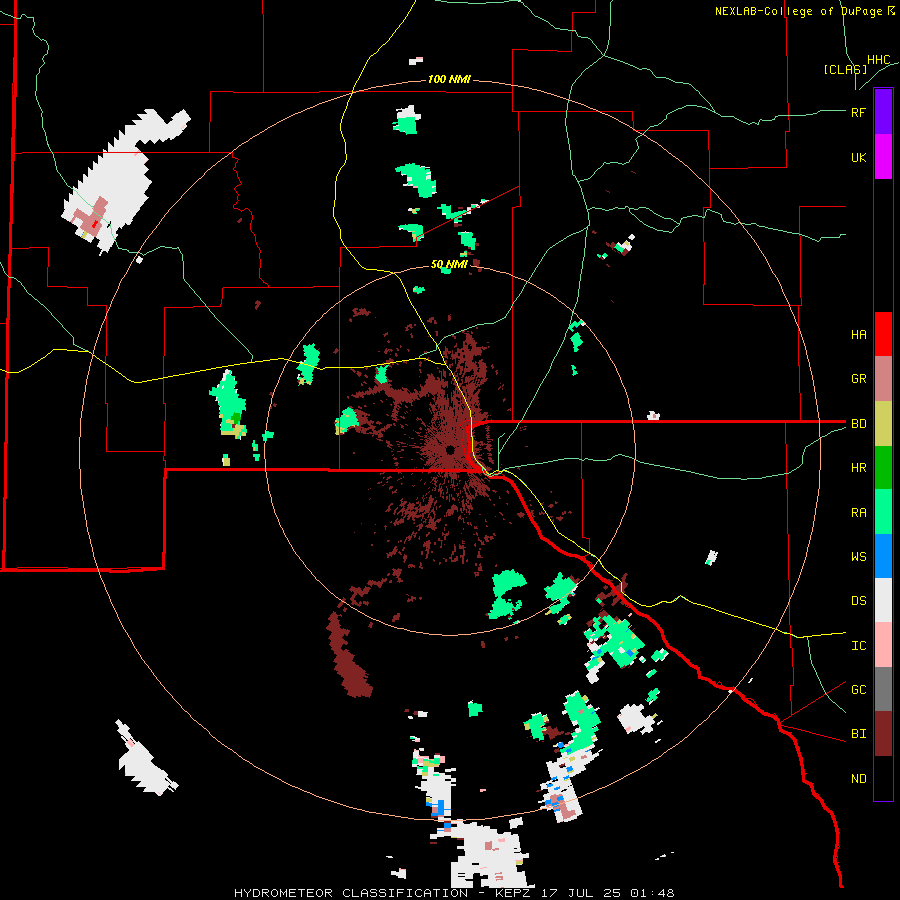Click the RF purple legend swatch
This screenshot has width=900, height=900.
[x=883, y=112]
